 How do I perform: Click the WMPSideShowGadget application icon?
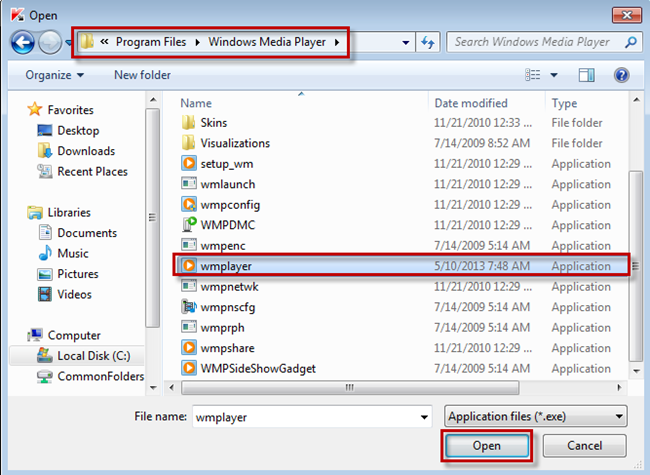[x=189, y=368]
